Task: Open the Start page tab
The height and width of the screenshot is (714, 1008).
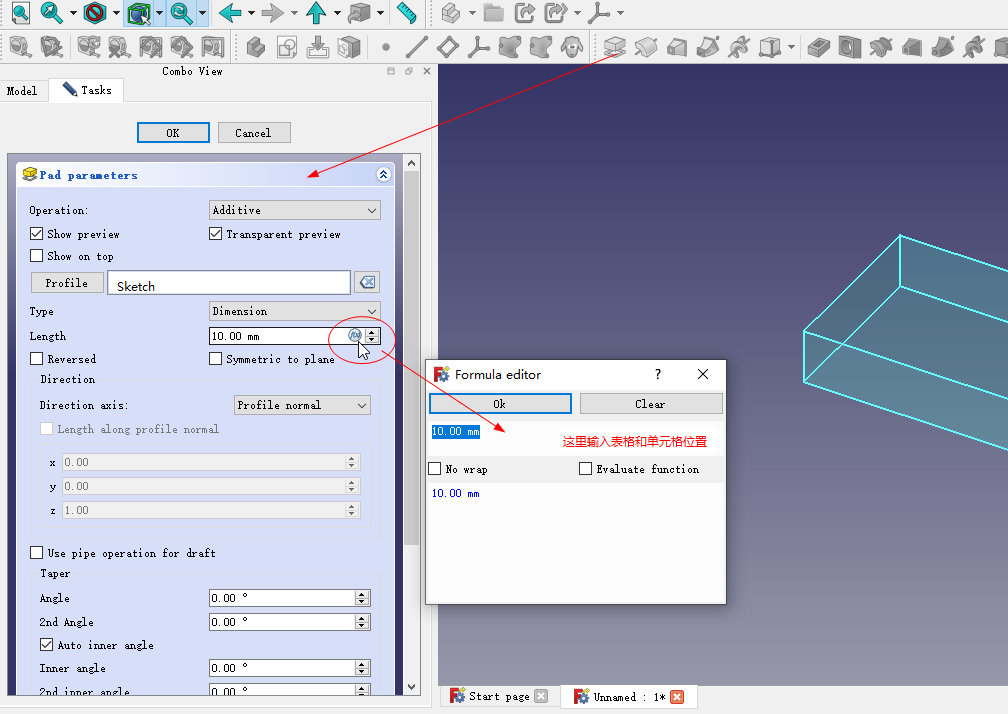Action: (499, 696)
